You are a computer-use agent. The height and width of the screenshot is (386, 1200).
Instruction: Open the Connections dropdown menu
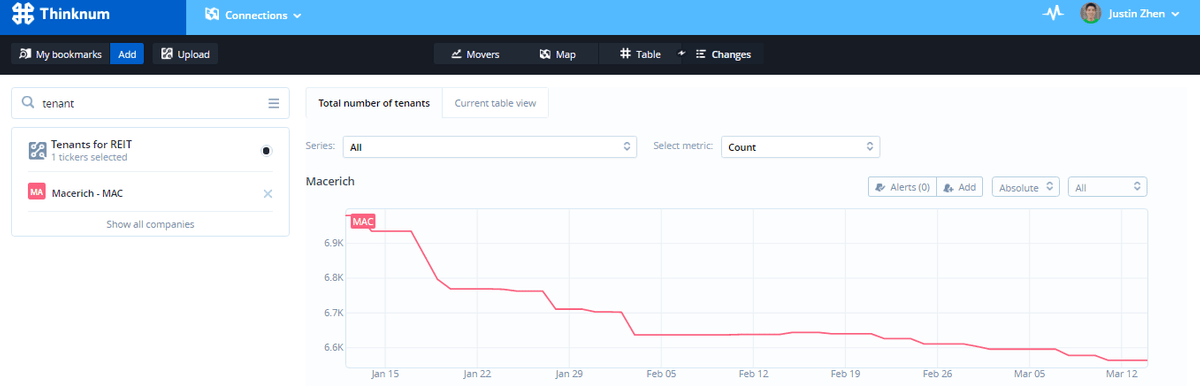click(253, 15)
